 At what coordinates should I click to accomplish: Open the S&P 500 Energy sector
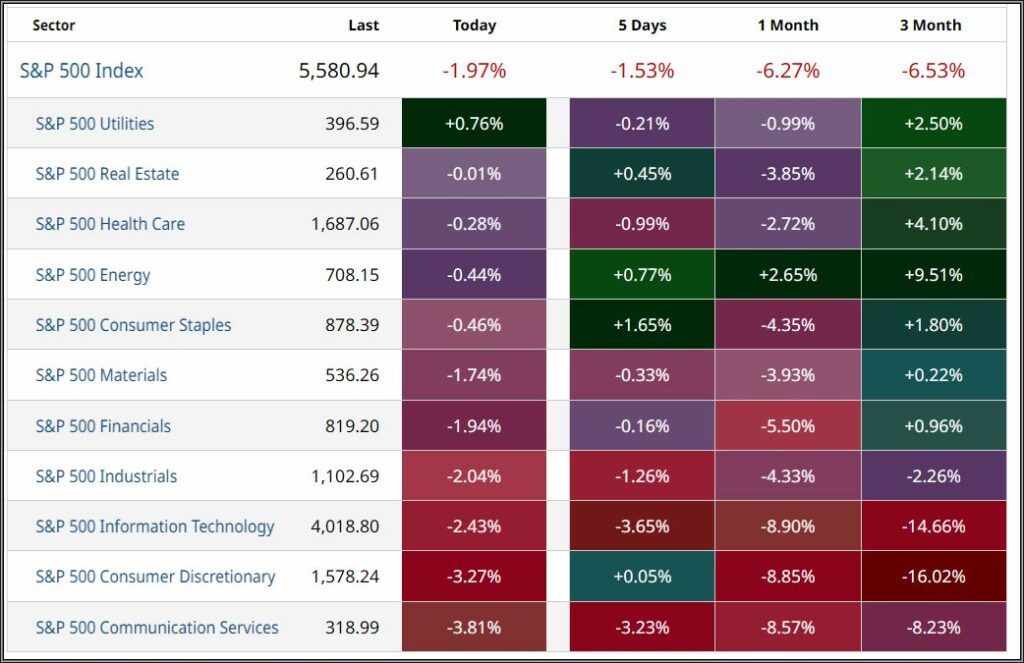click(93, 275)
